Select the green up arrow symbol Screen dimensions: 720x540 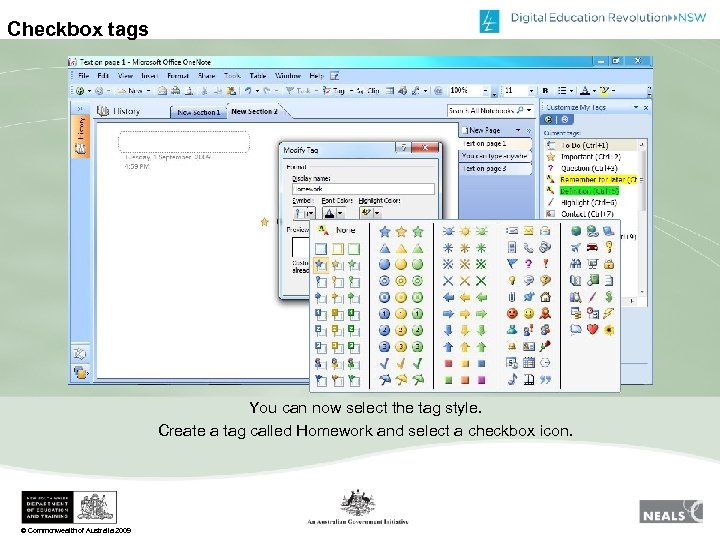coord(481,347)
